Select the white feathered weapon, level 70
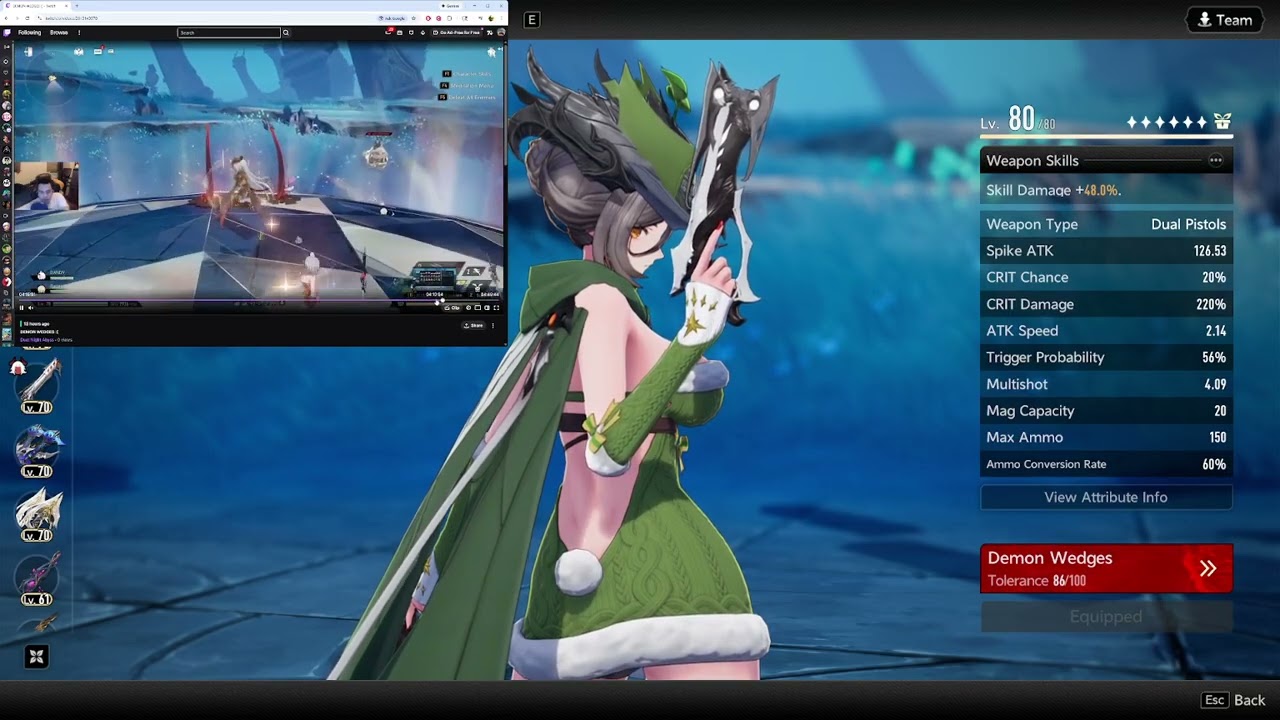This screenshot has width=1280, height=720. point(37,514)
